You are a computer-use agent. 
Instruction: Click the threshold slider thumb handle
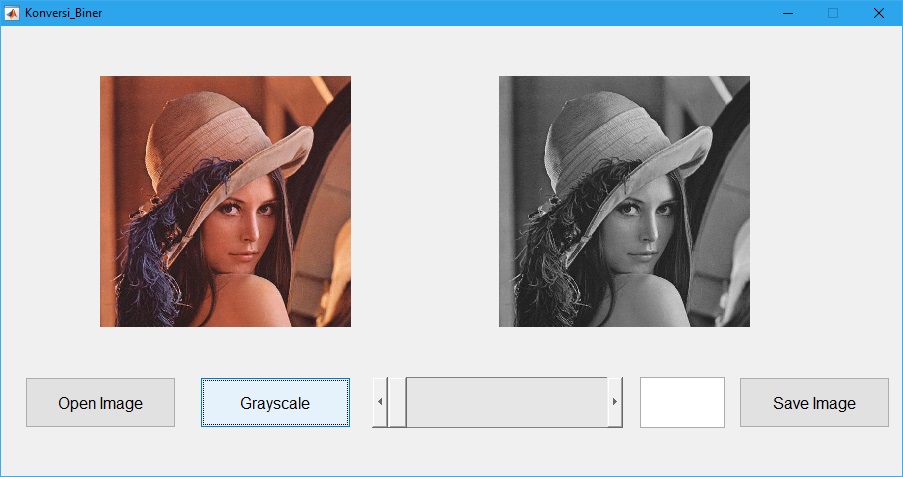click(x=396, y=402)
